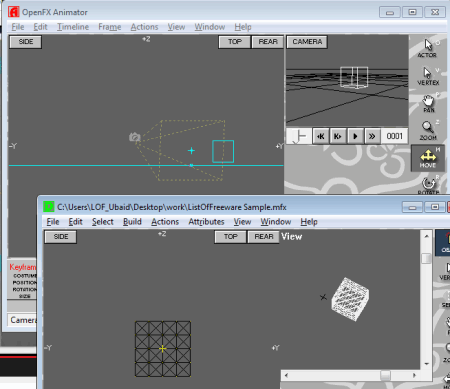Click the camera icon in side viewport

click(x=135, y=137)
